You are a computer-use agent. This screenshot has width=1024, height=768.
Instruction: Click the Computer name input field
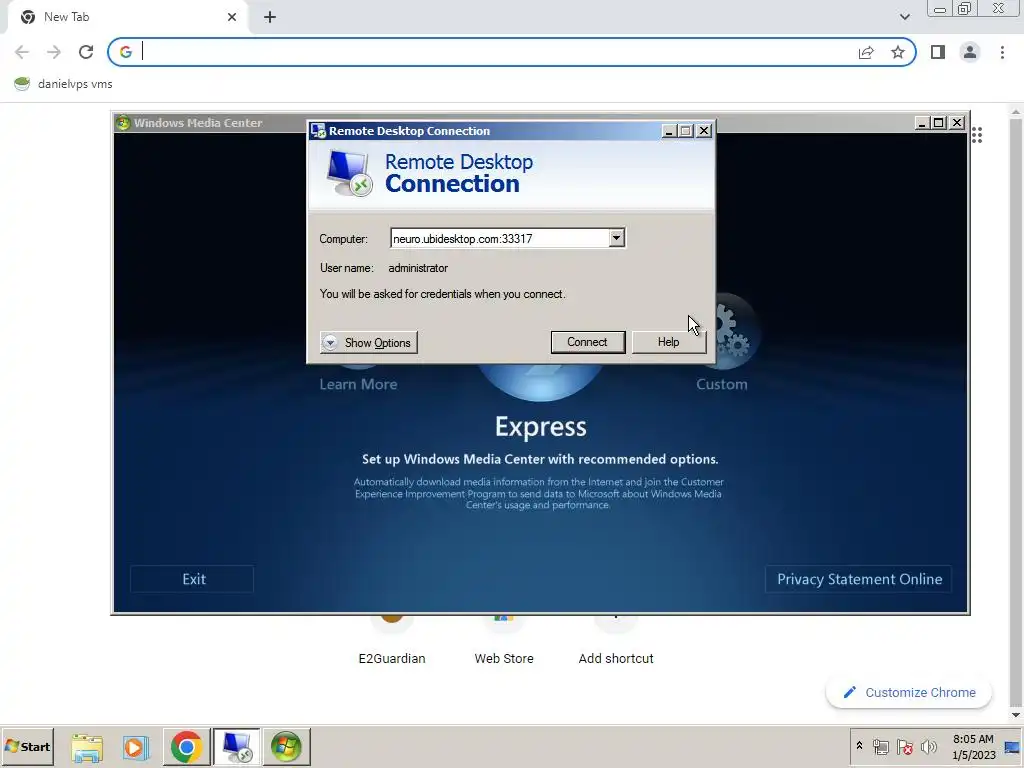point(500,238)
